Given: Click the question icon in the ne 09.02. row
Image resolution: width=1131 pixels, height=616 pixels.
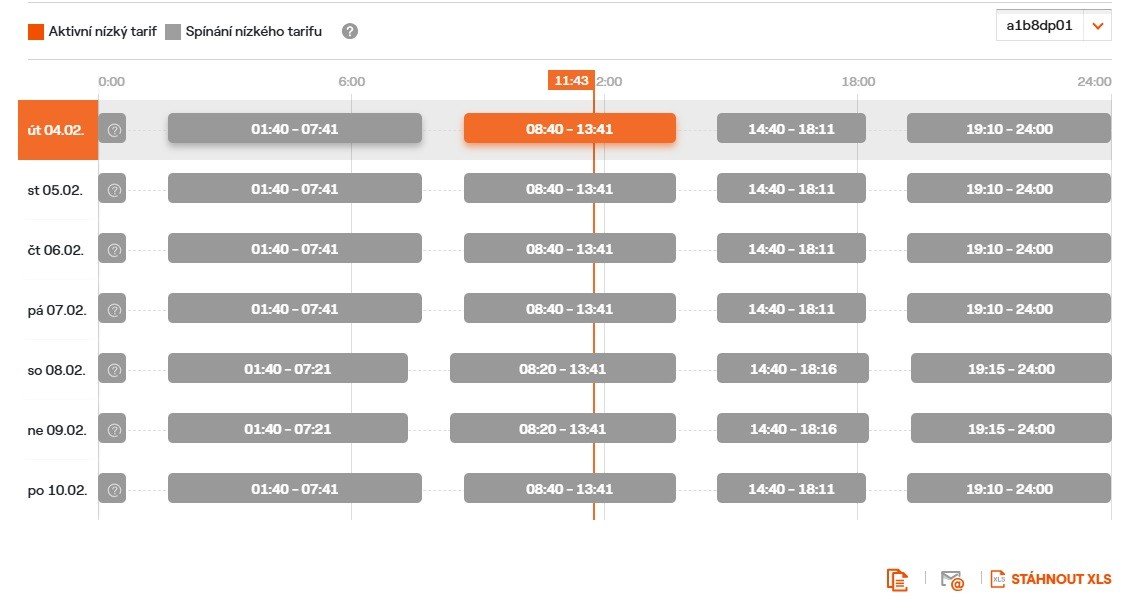Looking at the screenshot, I should coord(114,429).
